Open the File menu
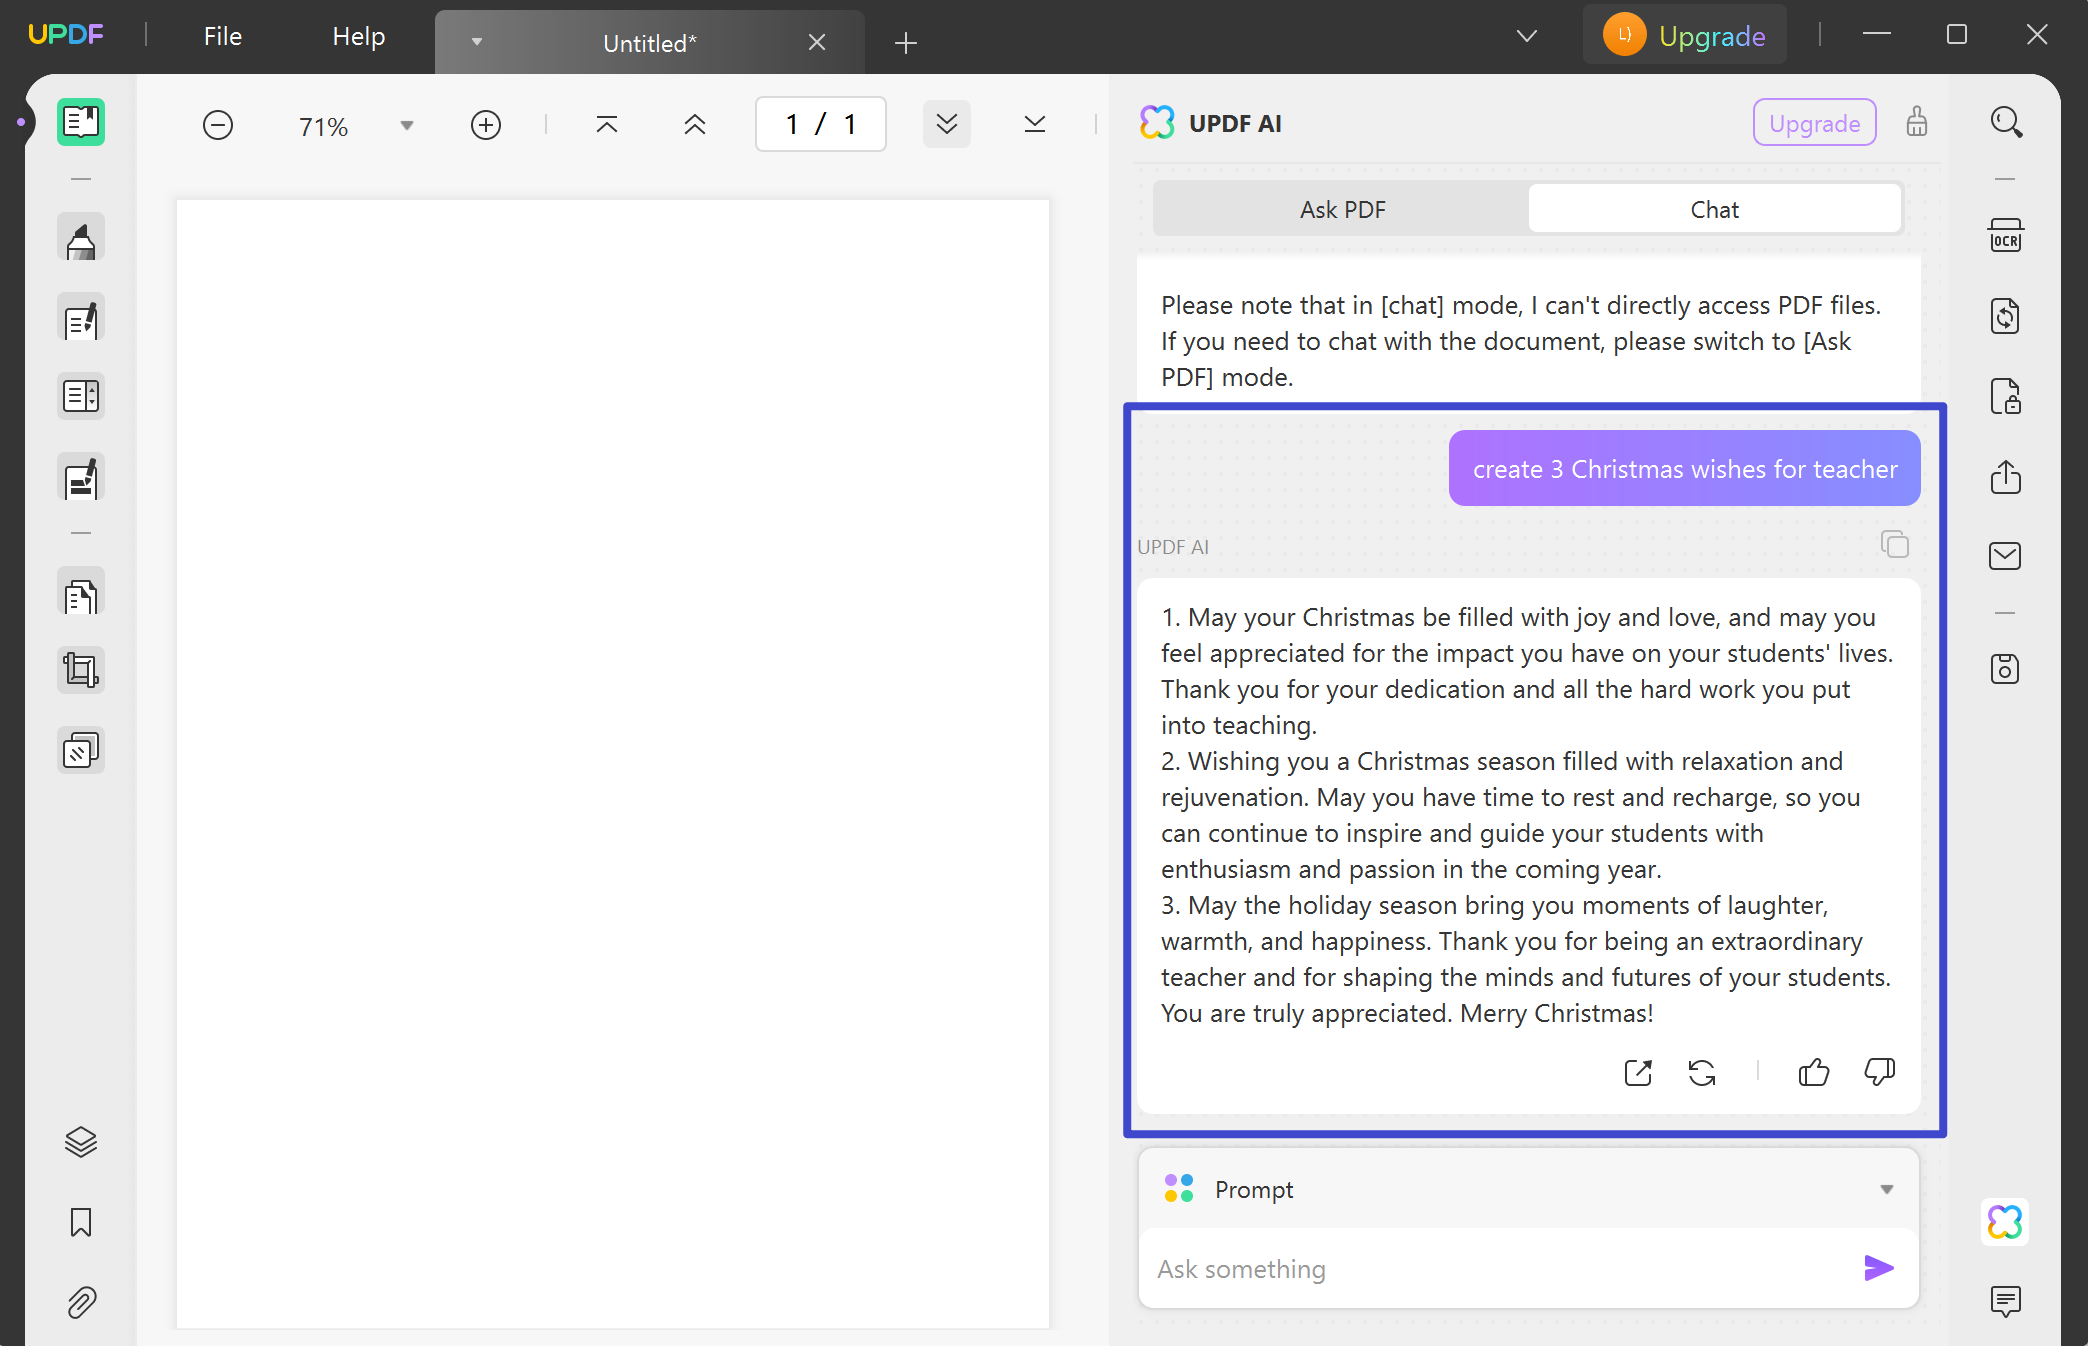This screenshot has width=2088, height=1346. pos(222,37)
